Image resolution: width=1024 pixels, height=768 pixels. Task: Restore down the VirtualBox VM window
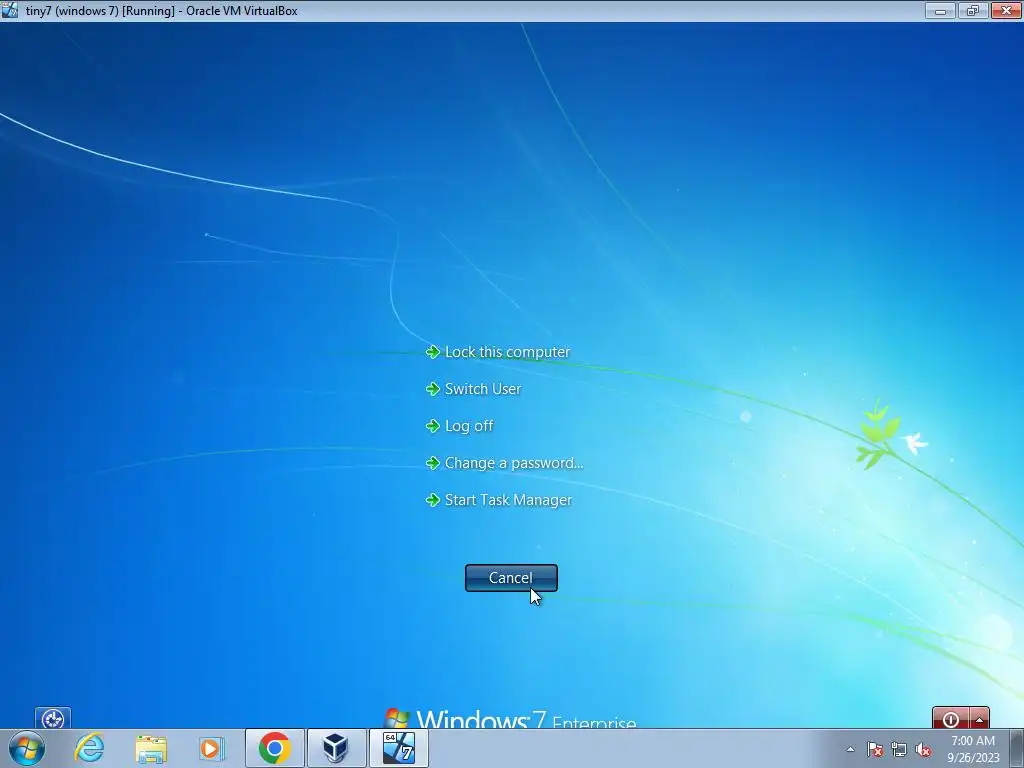coord(973,10)
